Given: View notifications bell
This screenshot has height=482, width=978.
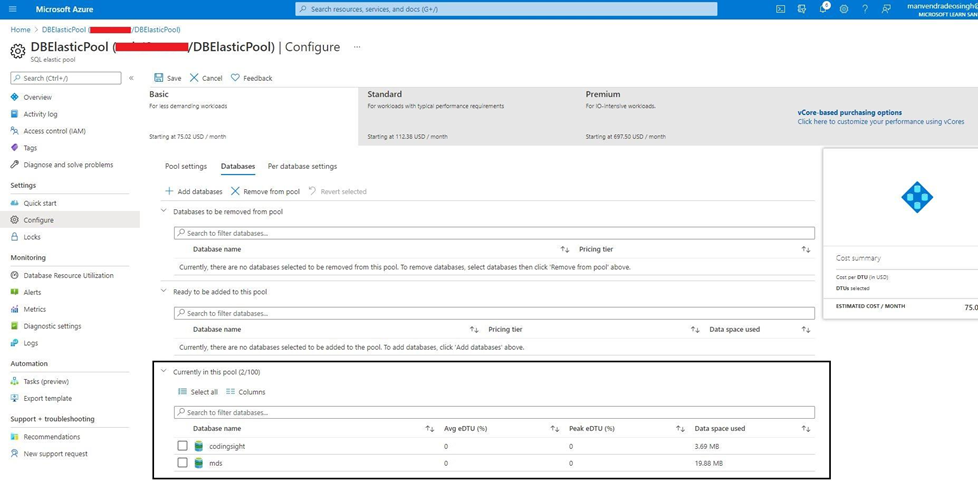Looking at the screenshot, I should 823,9.
